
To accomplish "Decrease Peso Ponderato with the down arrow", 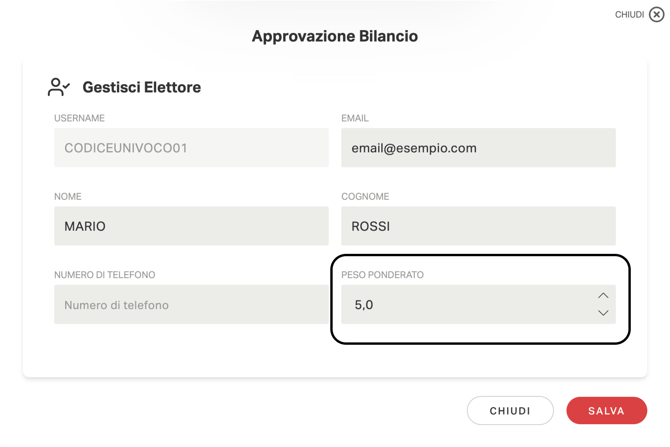I will [x=603, y=313].
